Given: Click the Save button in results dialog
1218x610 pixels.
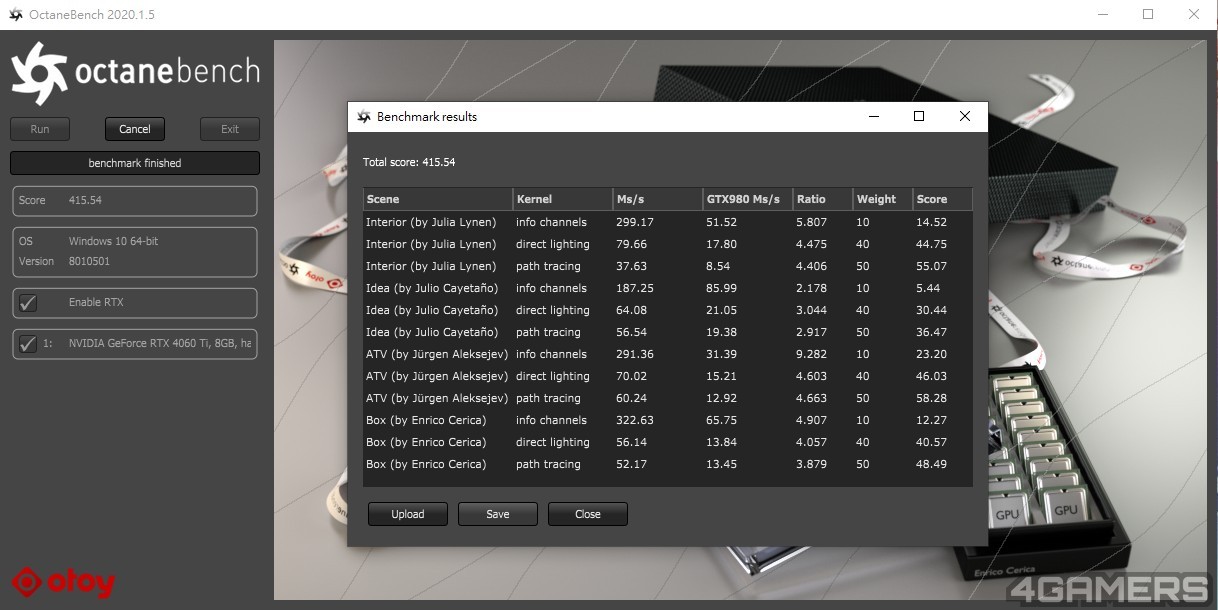Looking at the screenshot, I should [498, 514].
